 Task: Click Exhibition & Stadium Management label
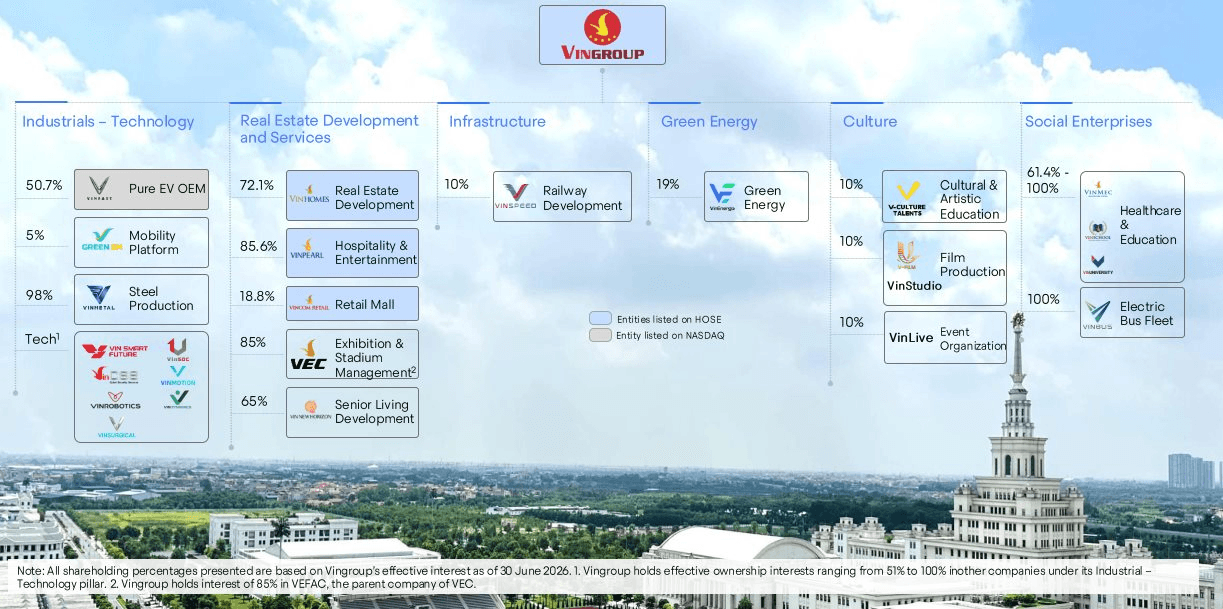tap(375, 358)
